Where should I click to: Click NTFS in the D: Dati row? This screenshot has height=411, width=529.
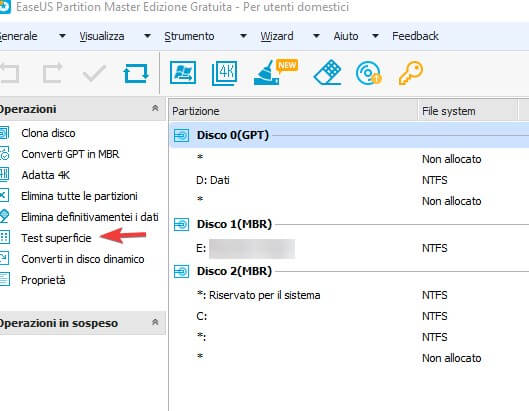point(435,180)
